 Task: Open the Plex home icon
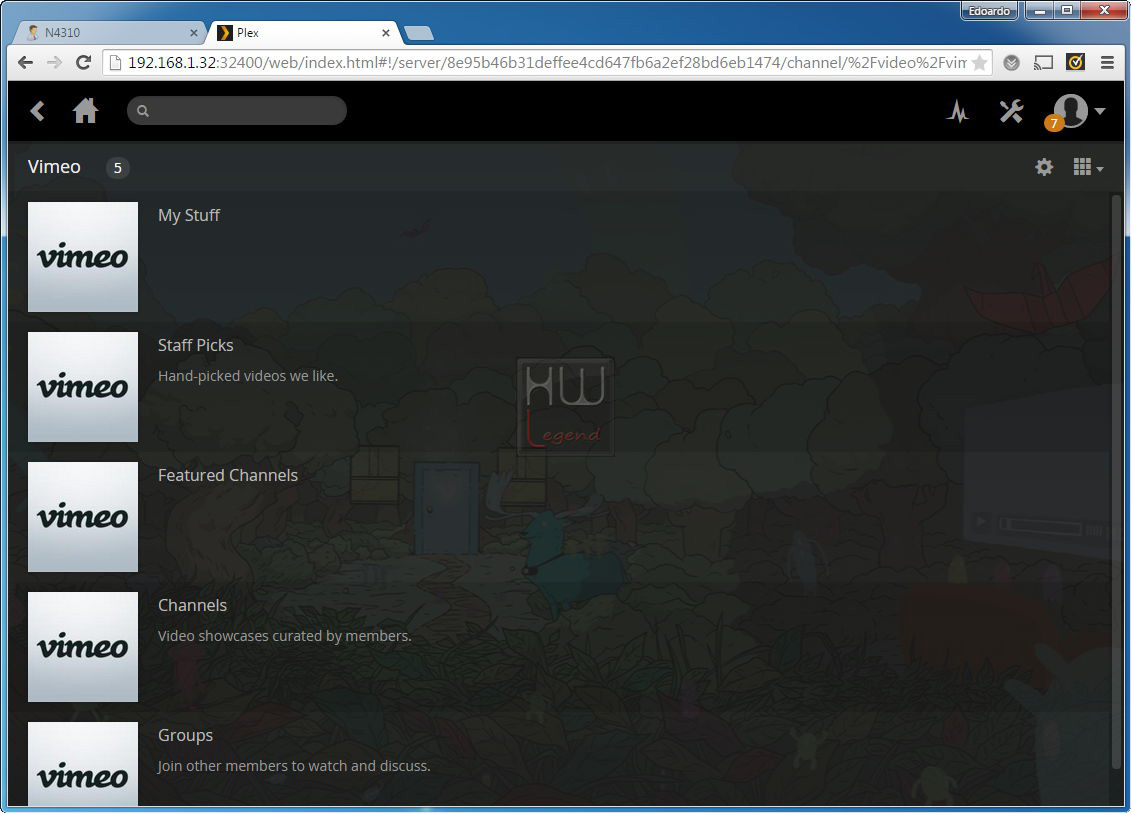[85, 111]
